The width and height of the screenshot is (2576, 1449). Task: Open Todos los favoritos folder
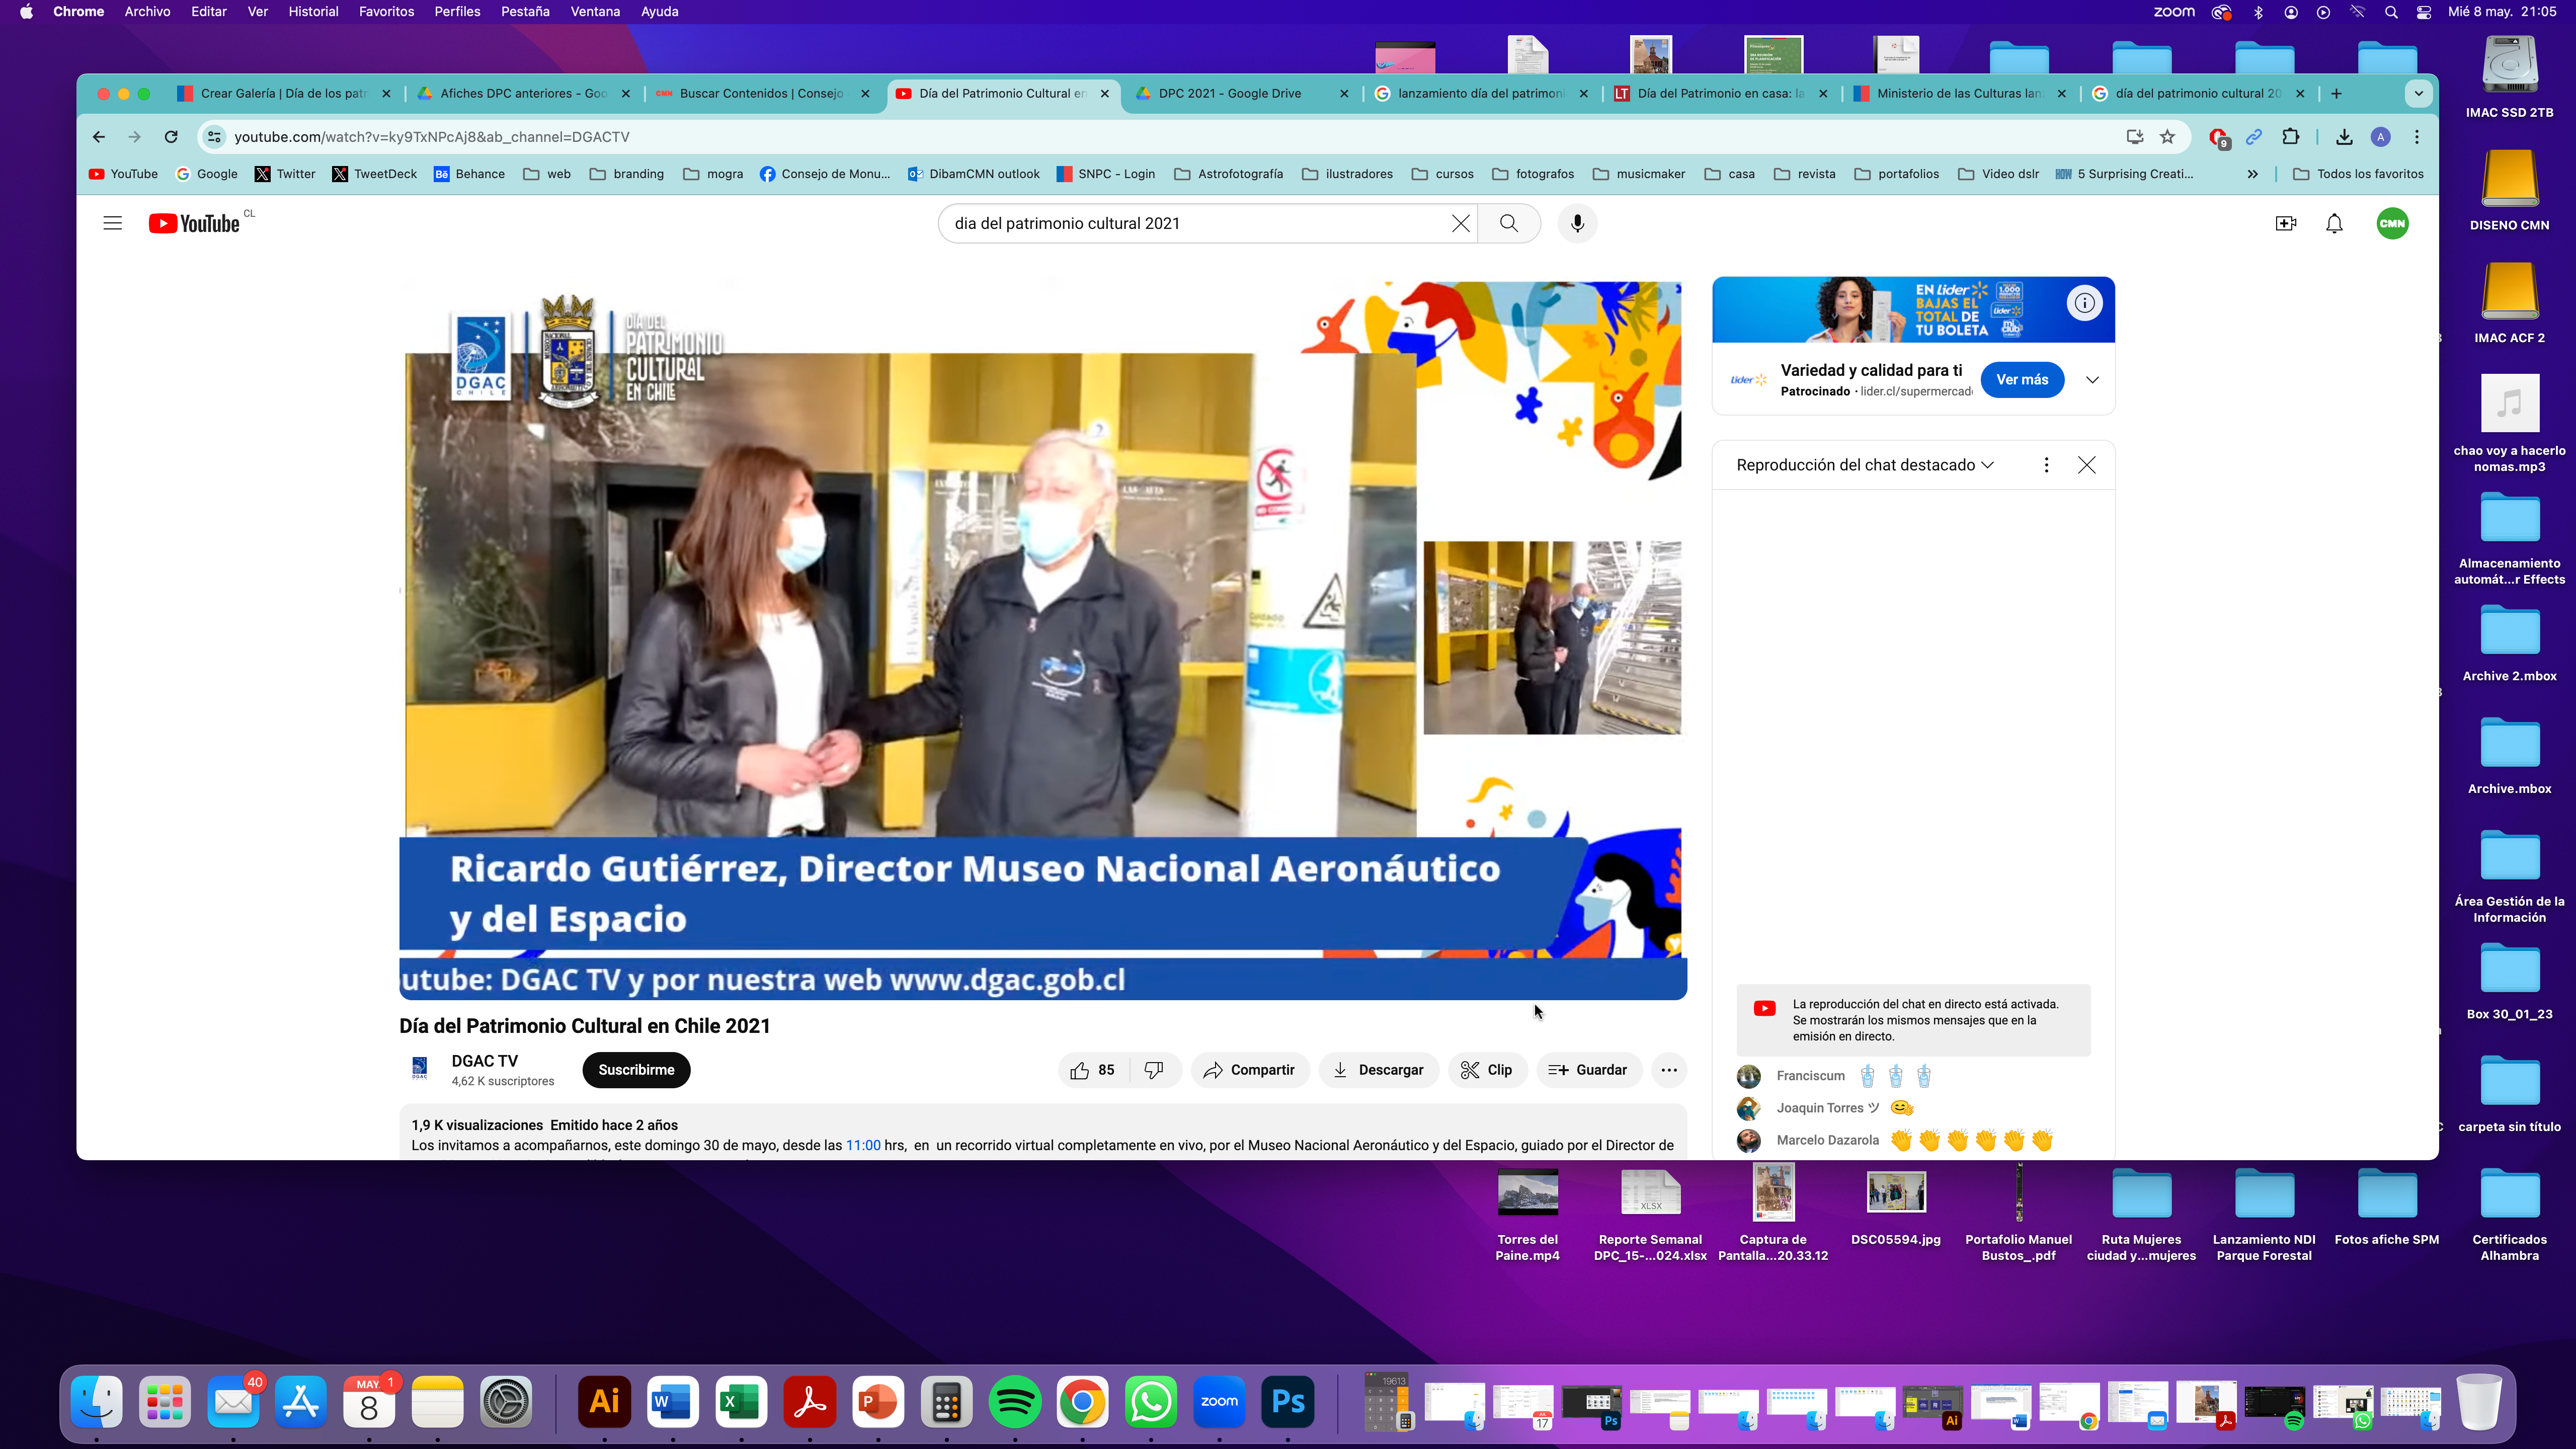point(2358,174)
